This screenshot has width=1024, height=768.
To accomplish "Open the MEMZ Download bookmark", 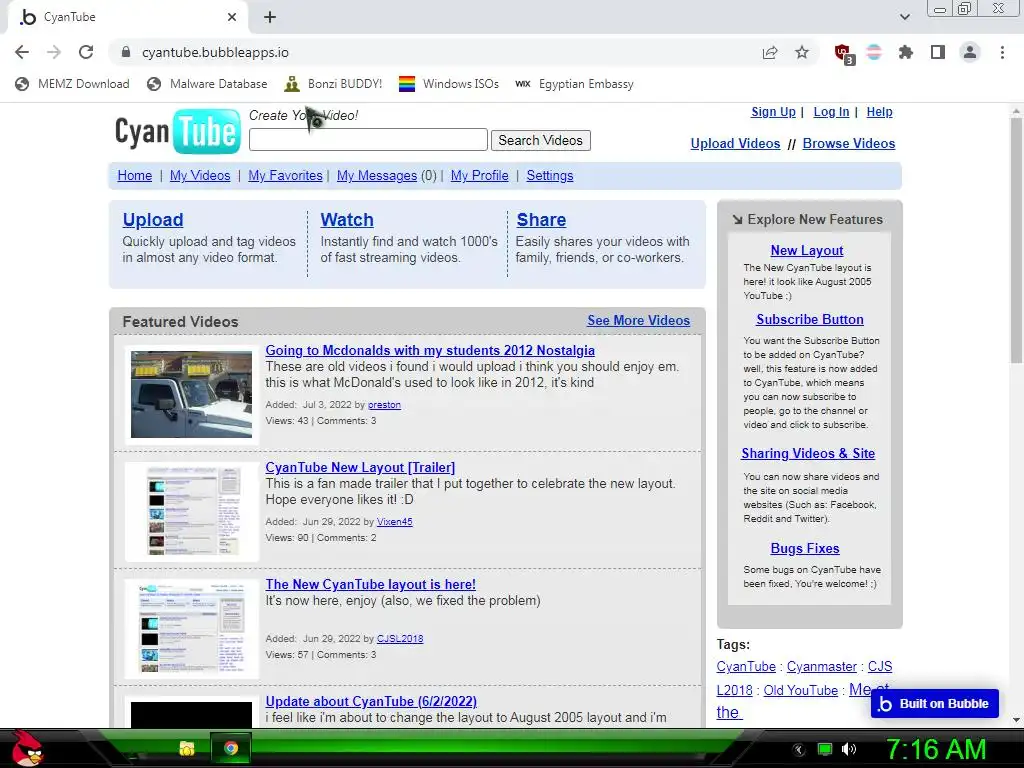I will 72,84.
